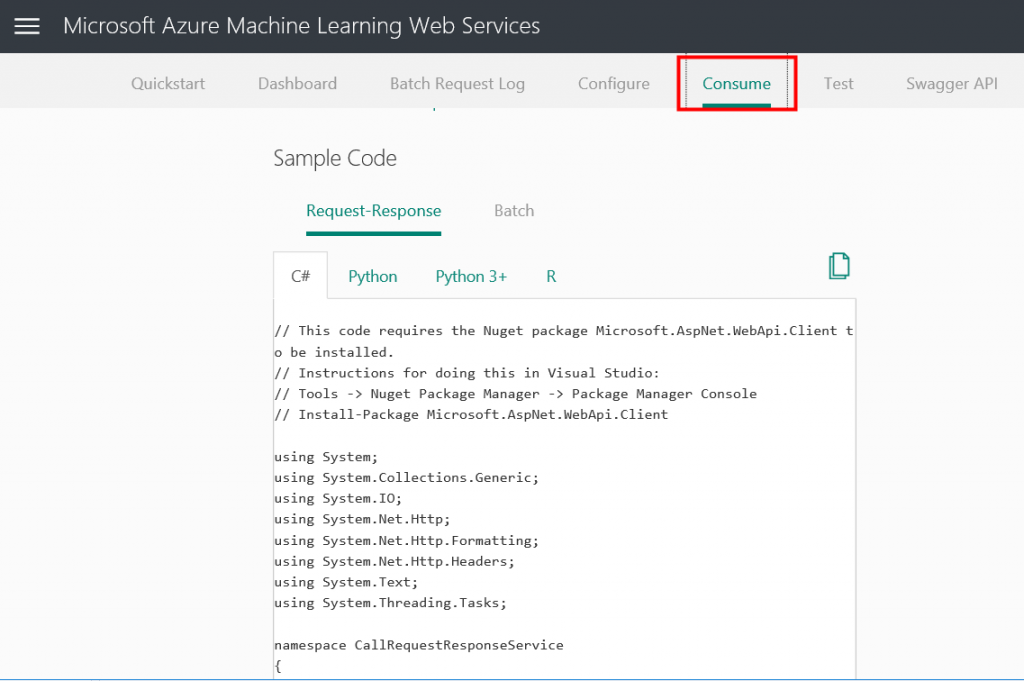This screenshot has width=1024, height=681.
Task: Show the Python sample code
Action: point(372,277)
